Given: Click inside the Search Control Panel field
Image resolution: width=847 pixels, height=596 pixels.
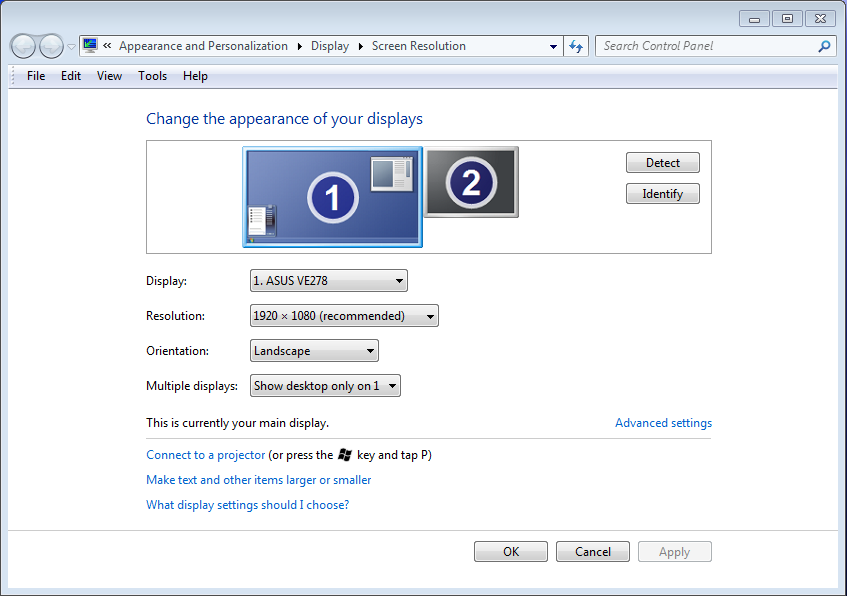Looking at the screenshot, I should pos(700,46).
